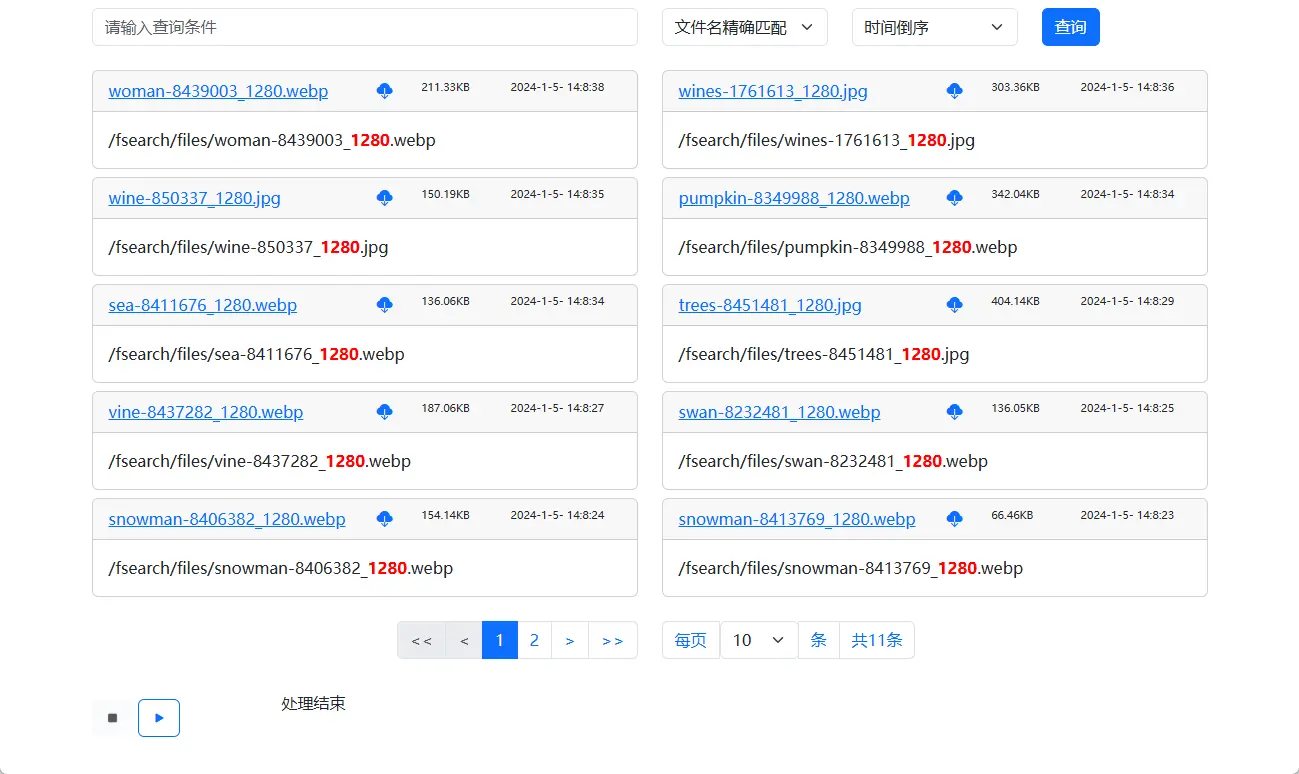Jump to last page with >> button
The height and width of the screenshot is (774, 1299).
click(x=612, y=640)
